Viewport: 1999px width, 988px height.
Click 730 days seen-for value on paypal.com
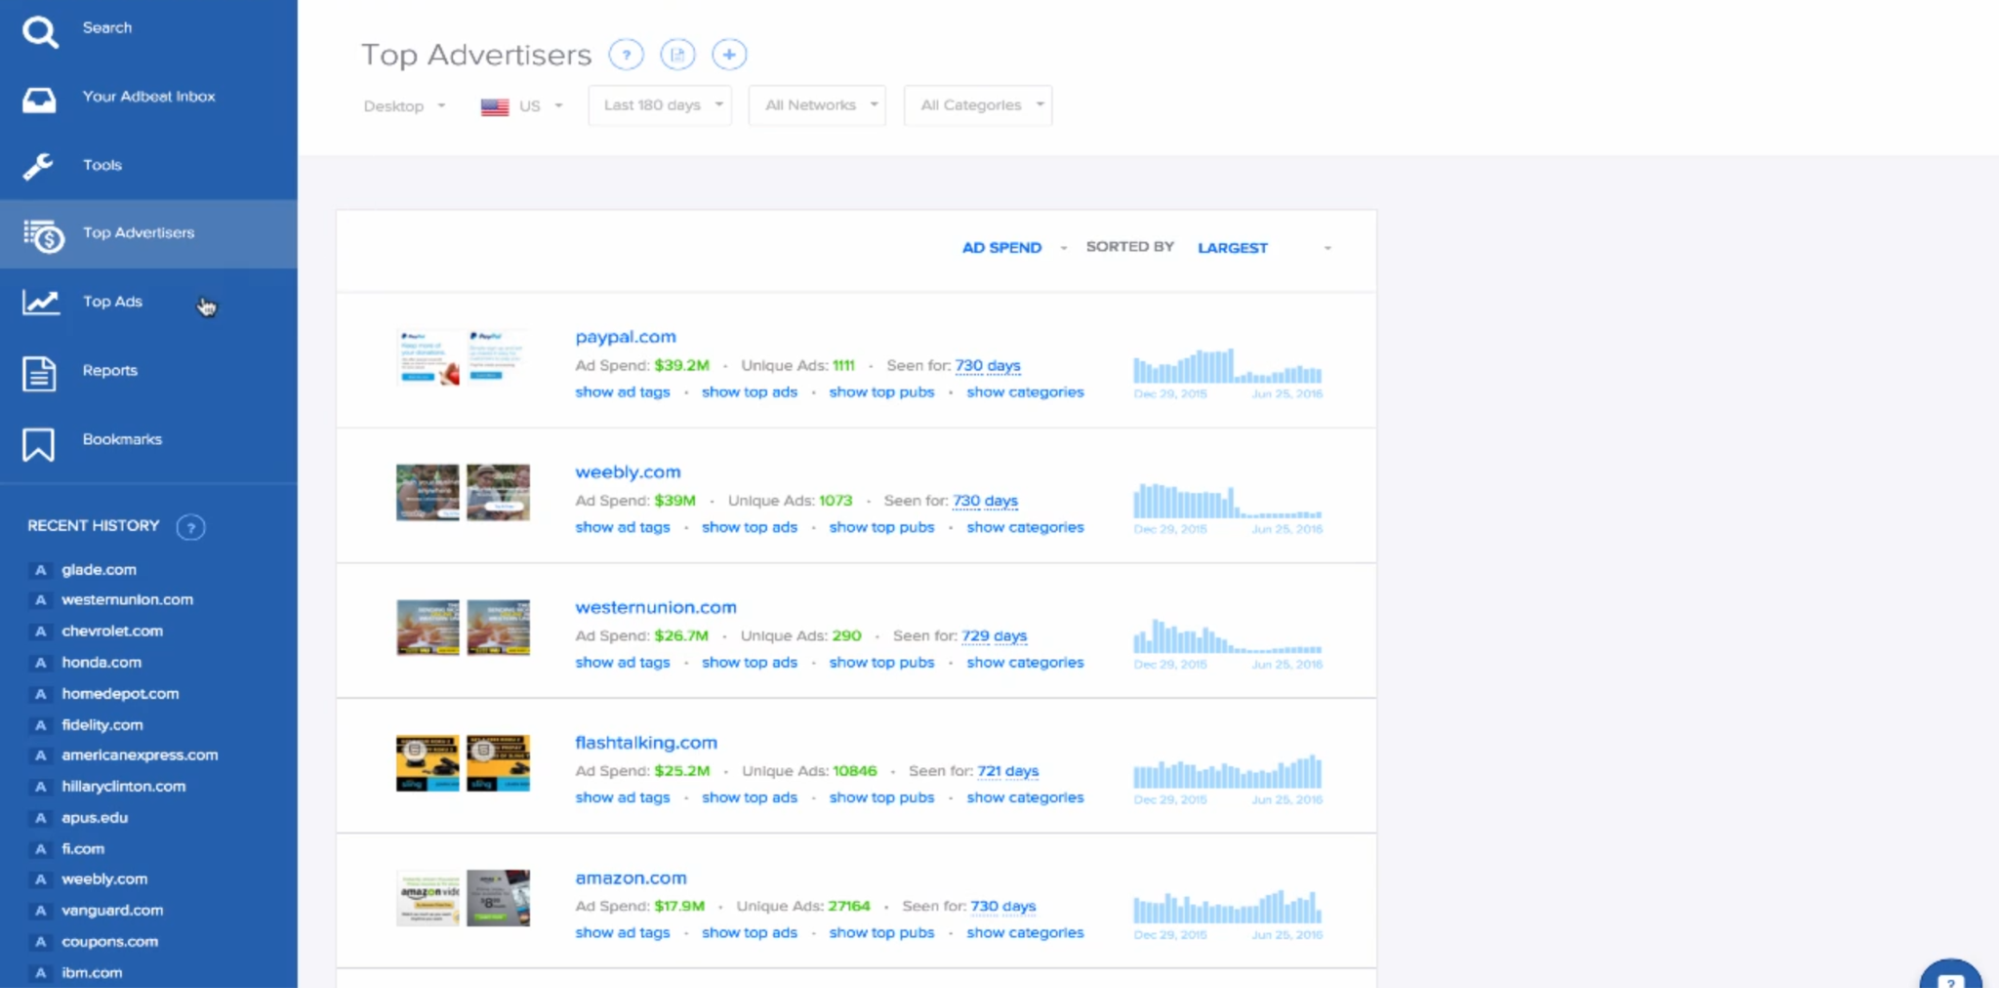pos(987,366)
